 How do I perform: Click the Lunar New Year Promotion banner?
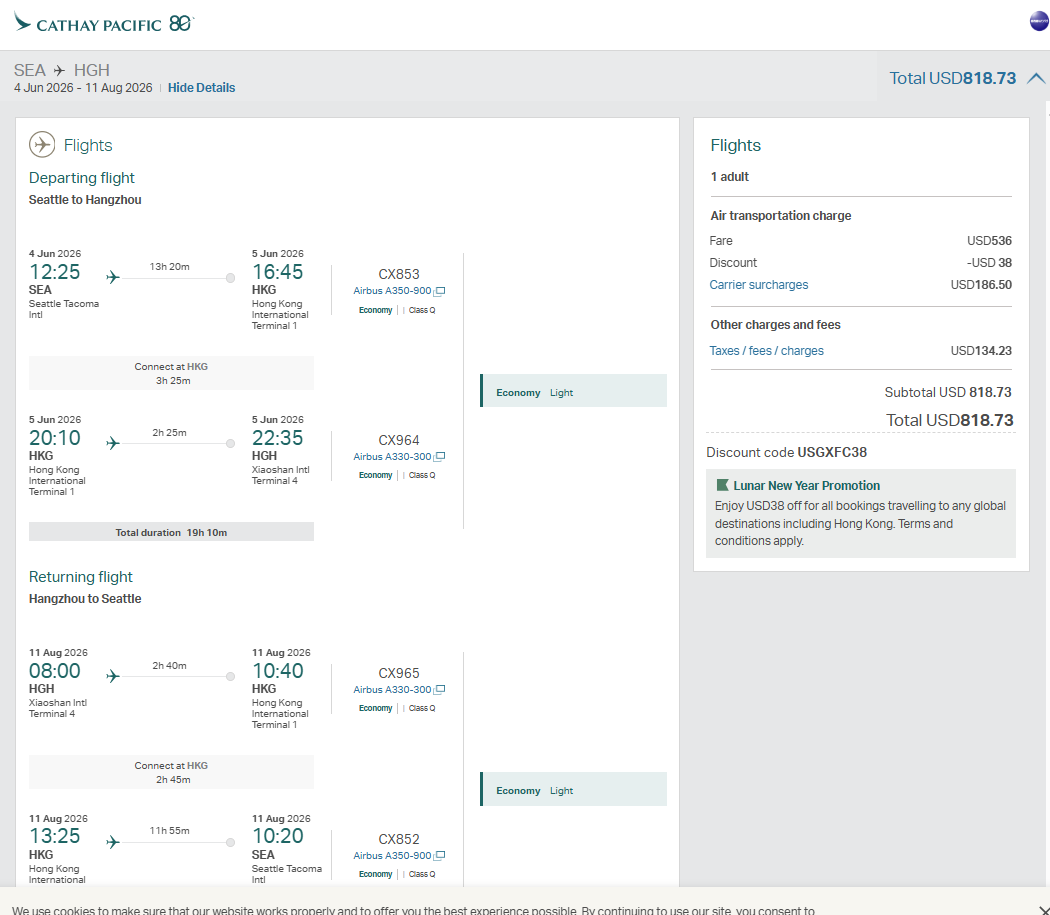860,513
